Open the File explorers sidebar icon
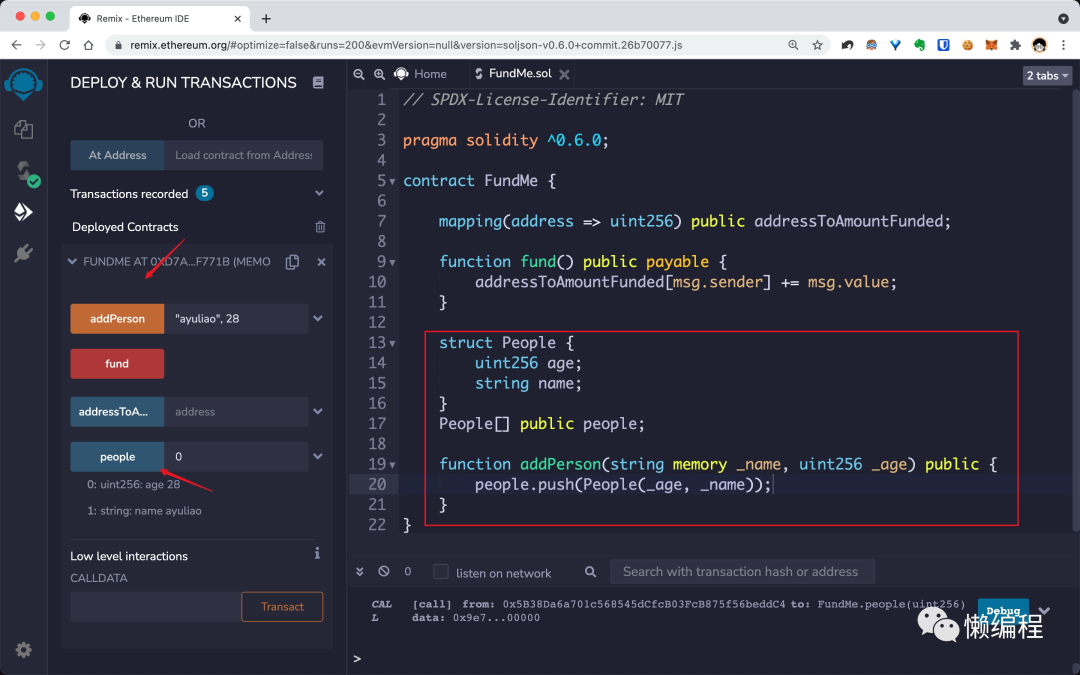The width and height of the screenshot is (1080, 675). point(23,129)
